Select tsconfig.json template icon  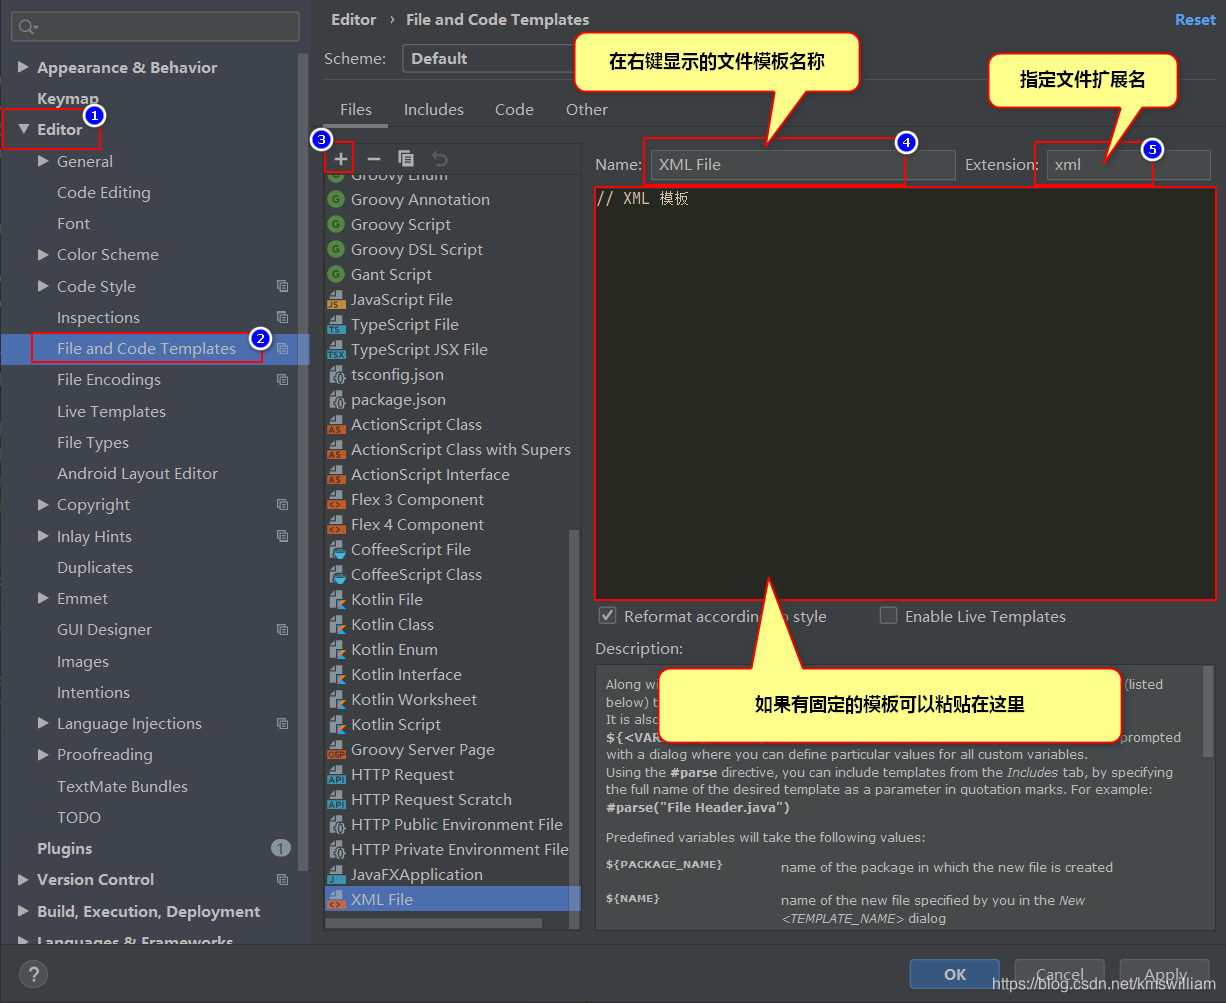[x=336, y=374]
